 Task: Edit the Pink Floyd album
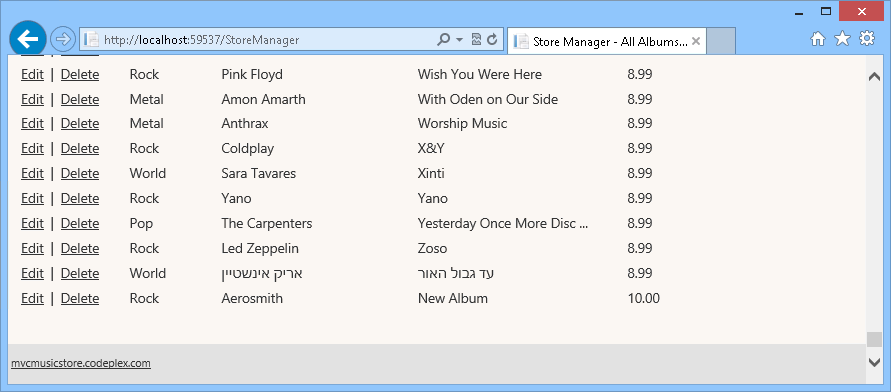pyautogui.click(x=32, y=74)
